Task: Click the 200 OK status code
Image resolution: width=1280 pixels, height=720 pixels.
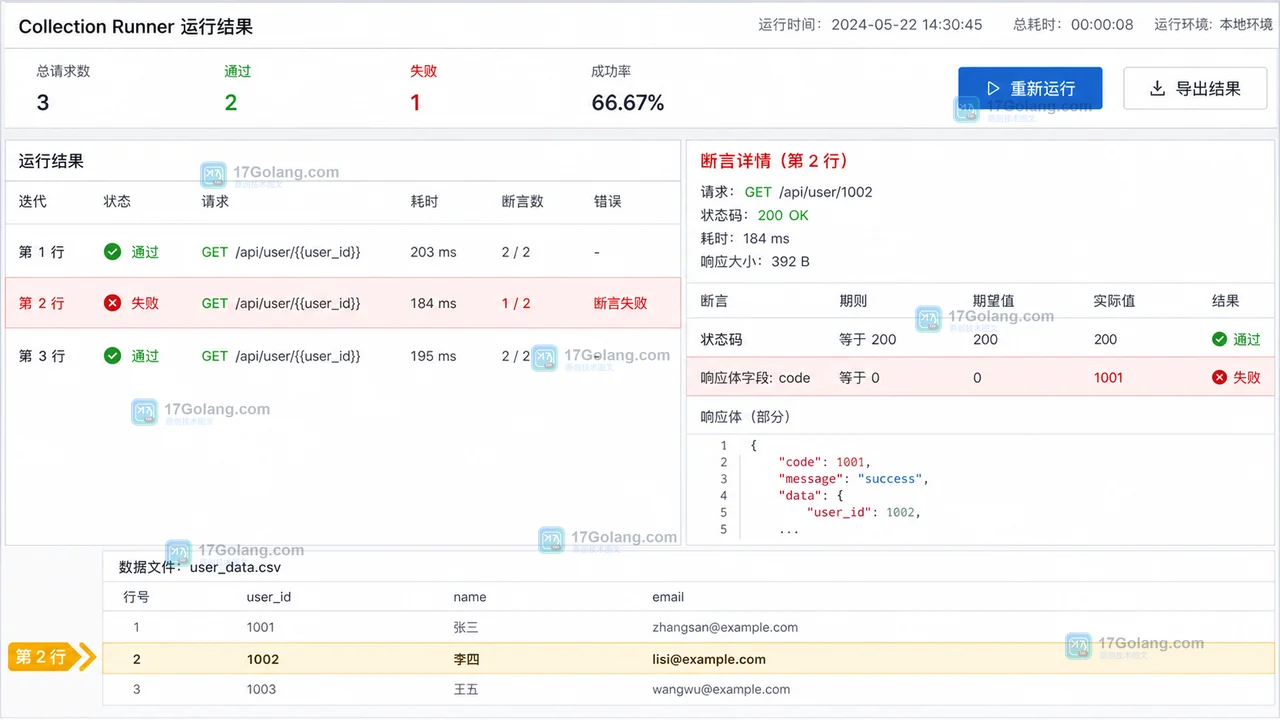Action: click(x=783, y=215)
